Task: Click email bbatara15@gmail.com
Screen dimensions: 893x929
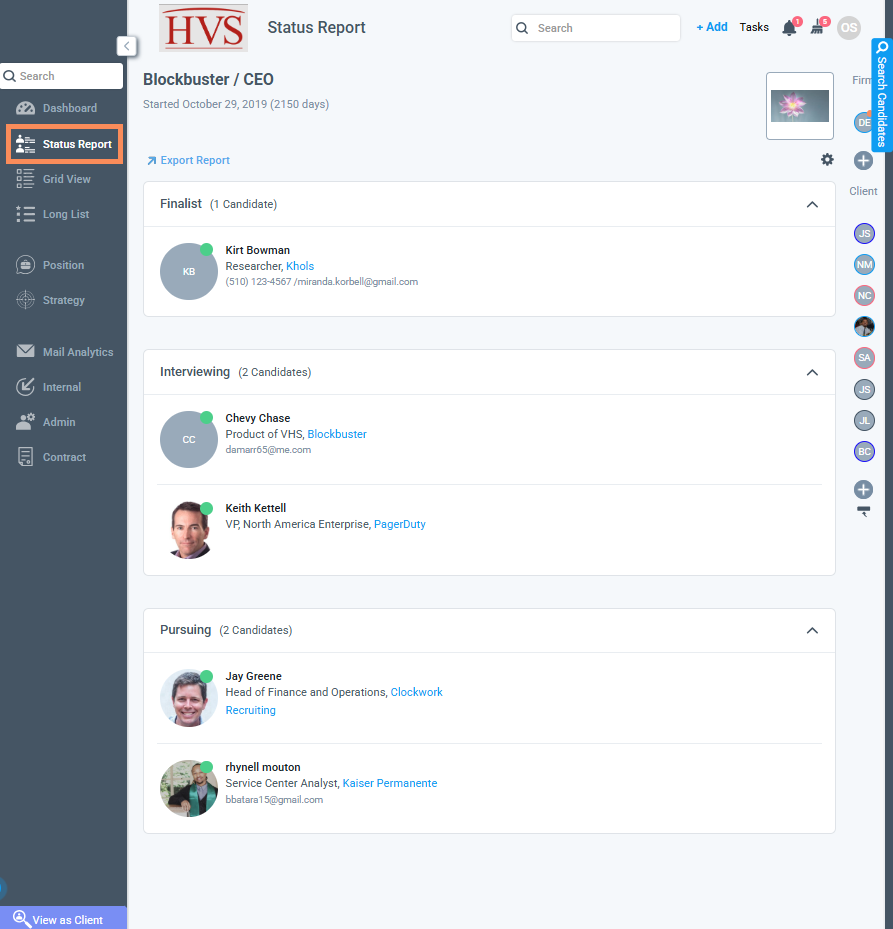Action: (x=274, y=800)
